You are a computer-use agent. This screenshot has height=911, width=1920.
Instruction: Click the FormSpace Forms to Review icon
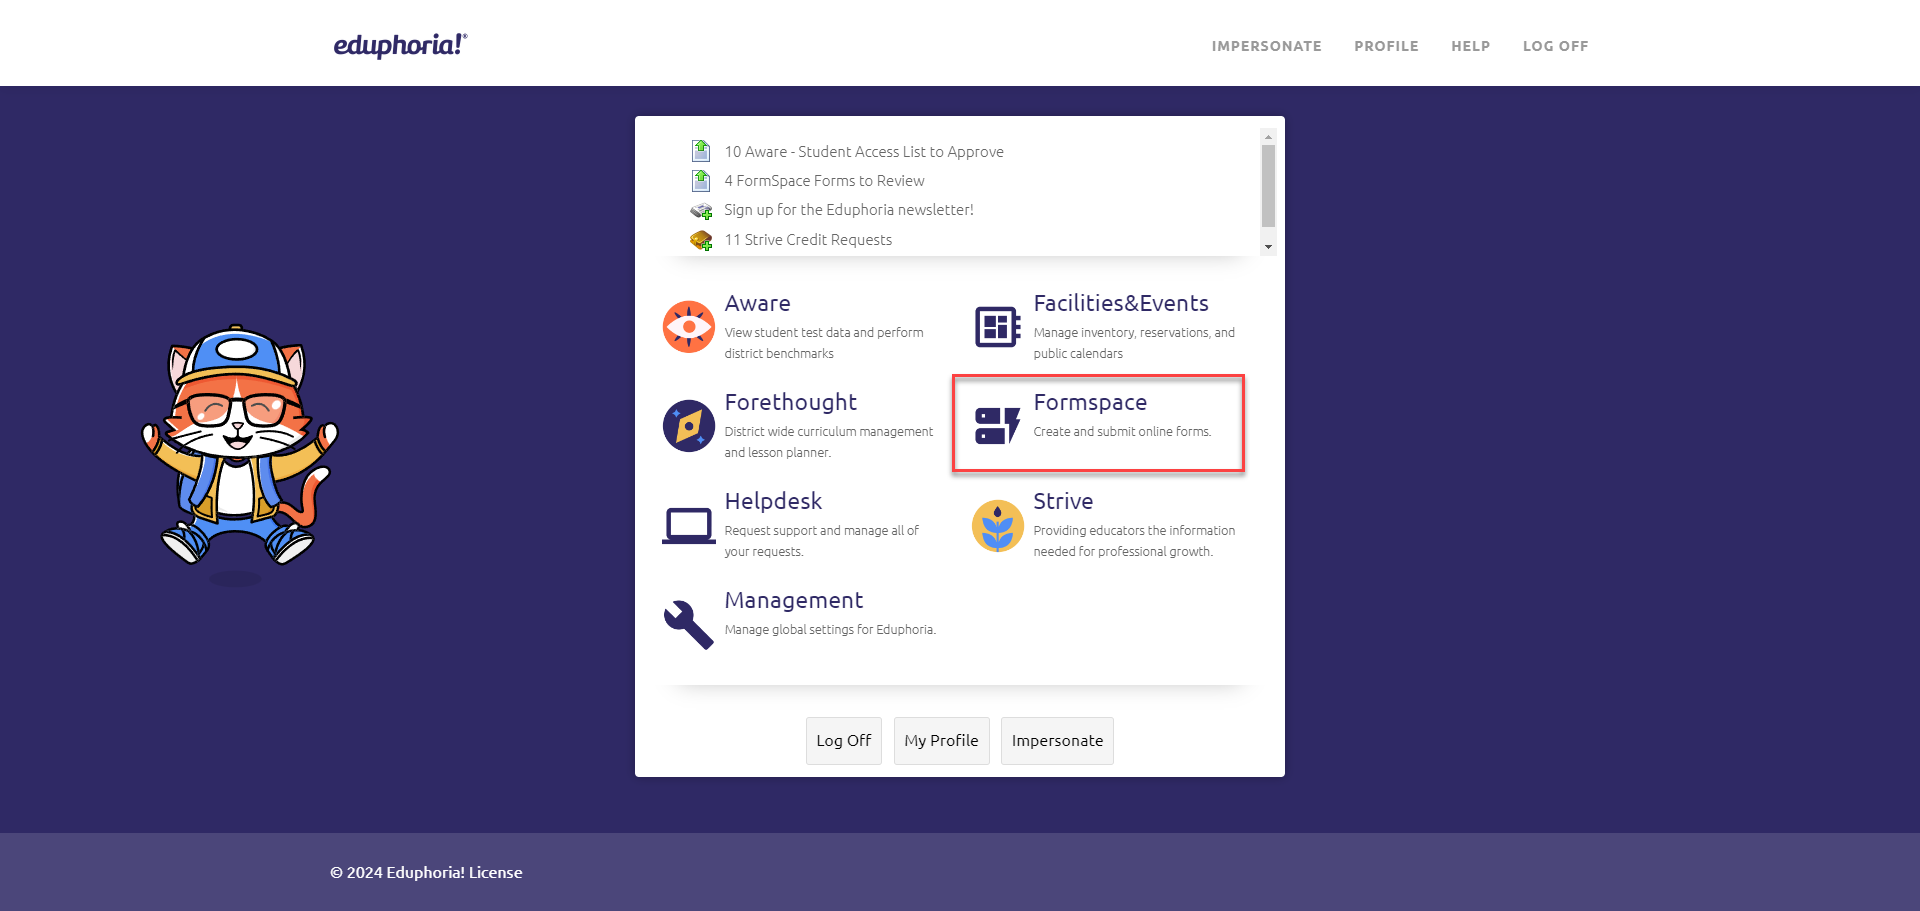click(702, 181)
